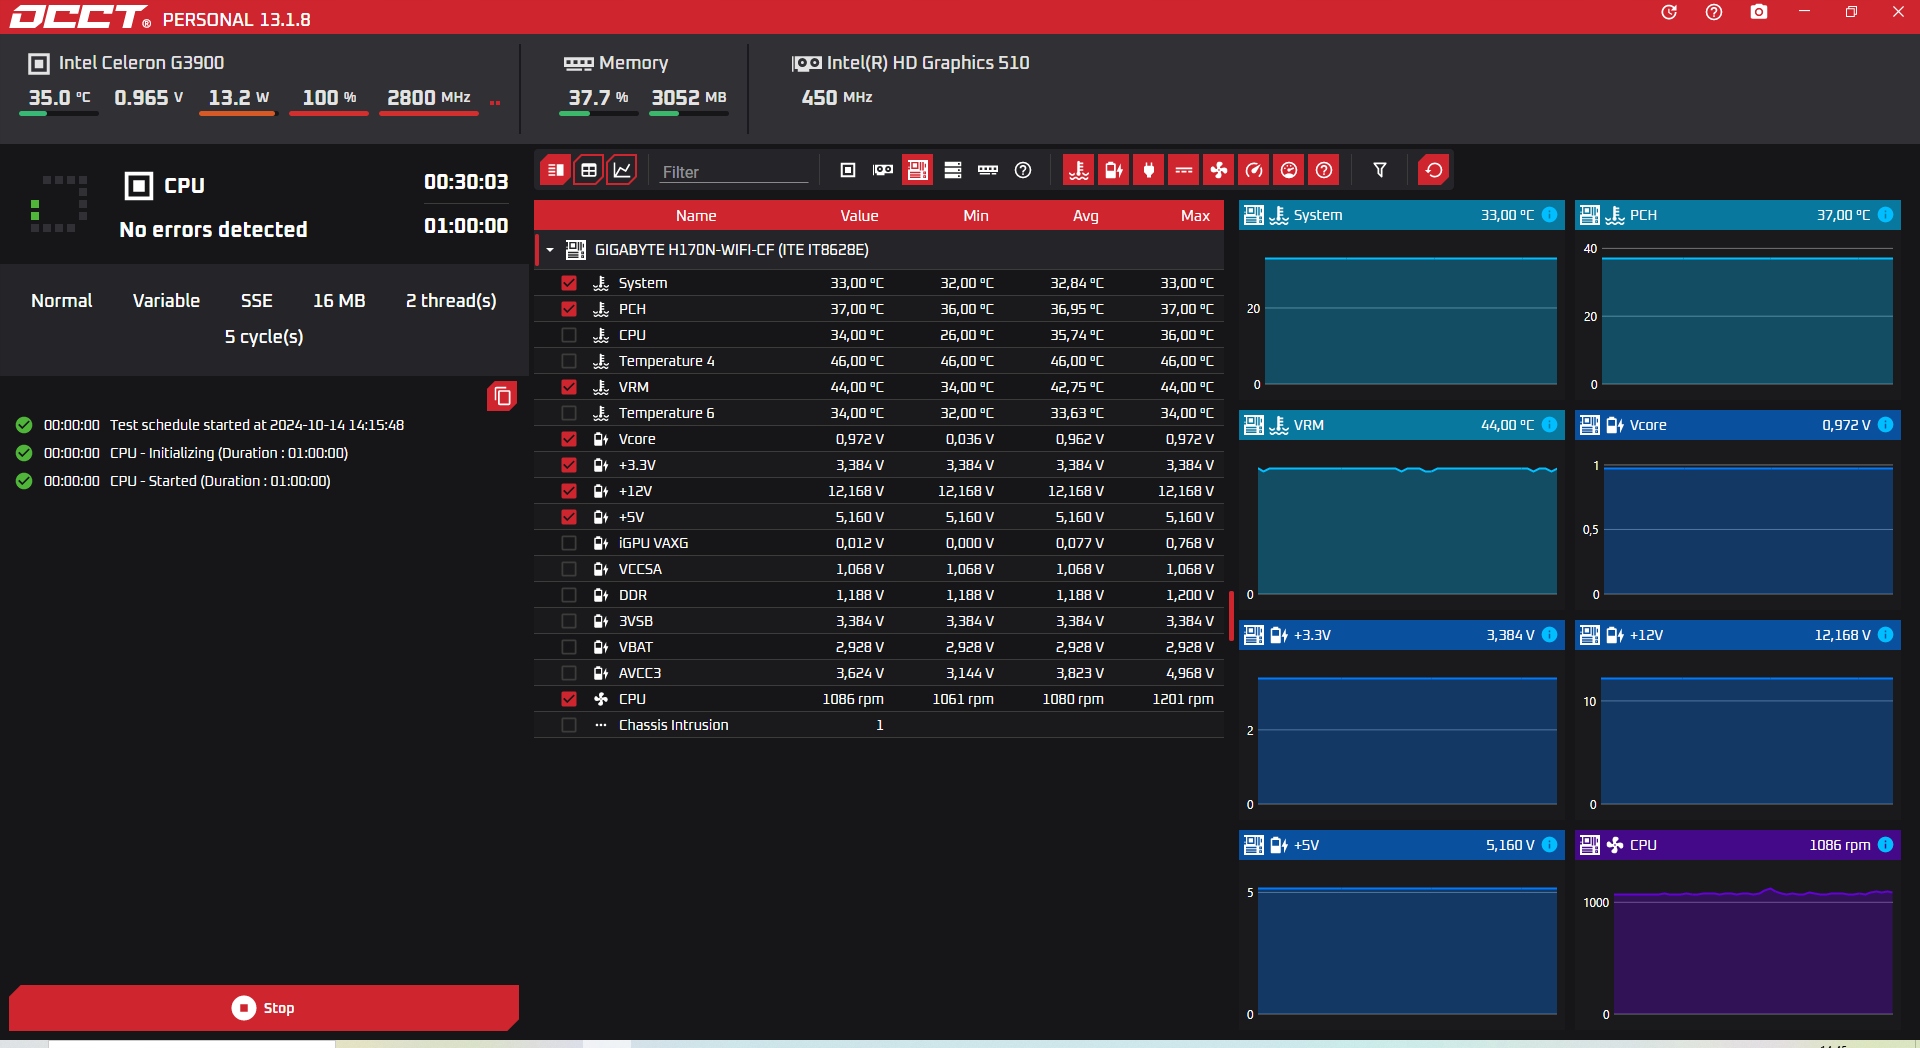Uncheck the PCH temperature sensor
The image size is (1920, 1048).
569,309
